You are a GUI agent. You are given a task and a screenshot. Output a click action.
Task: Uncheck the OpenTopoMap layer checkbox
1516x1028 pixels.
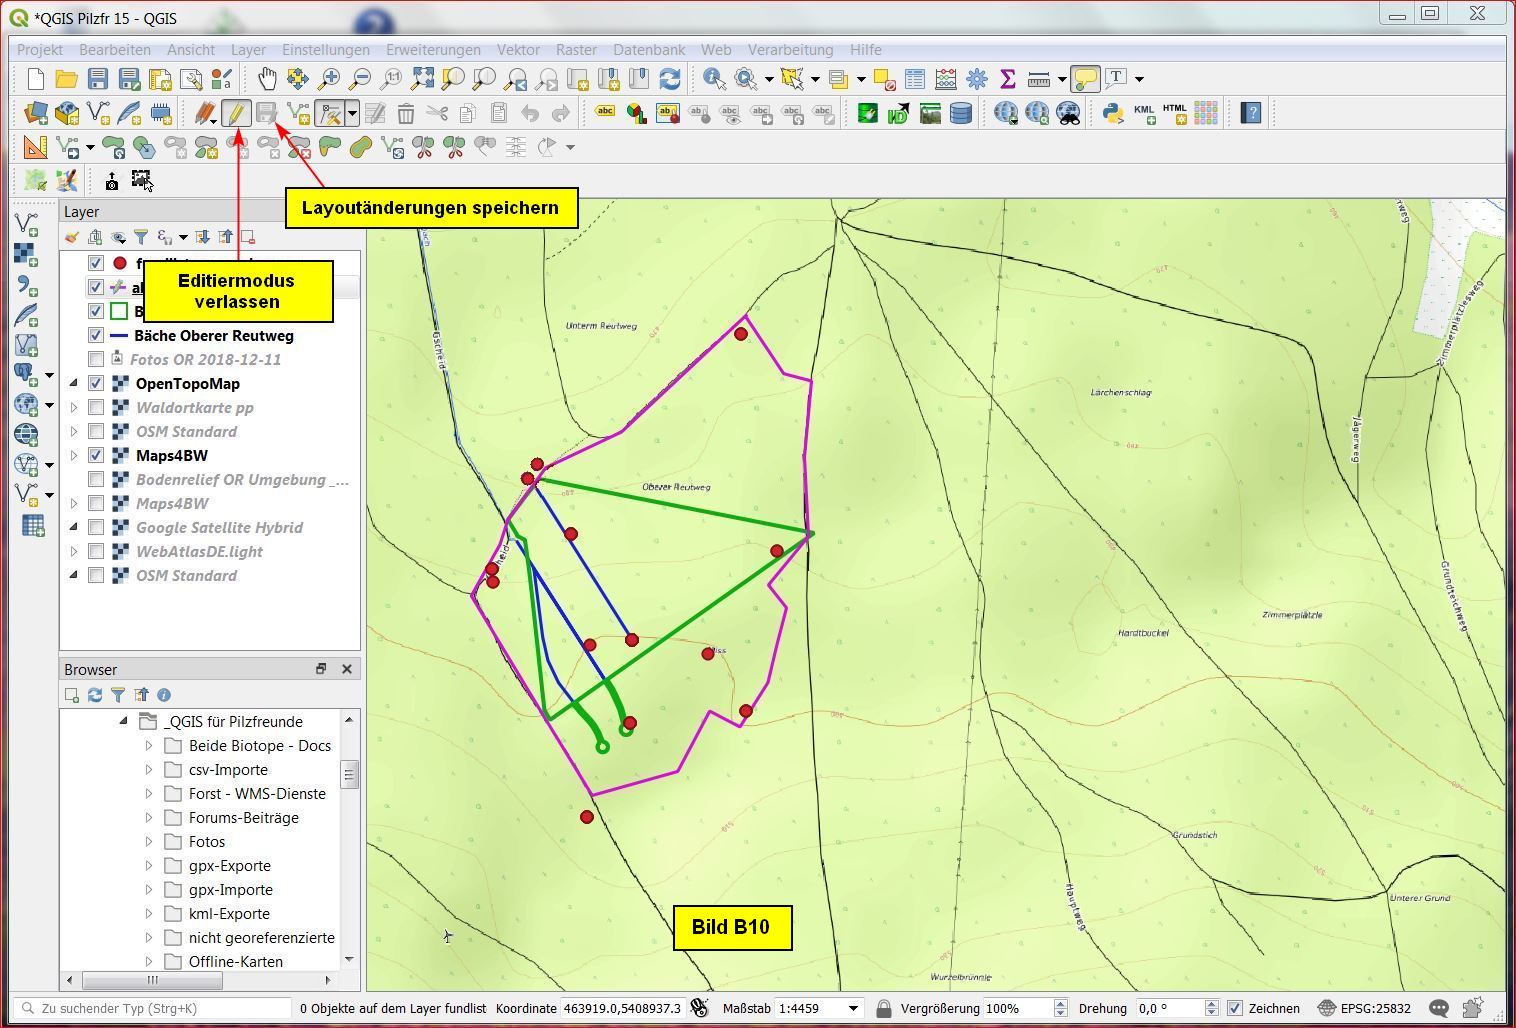click(96, 384)
